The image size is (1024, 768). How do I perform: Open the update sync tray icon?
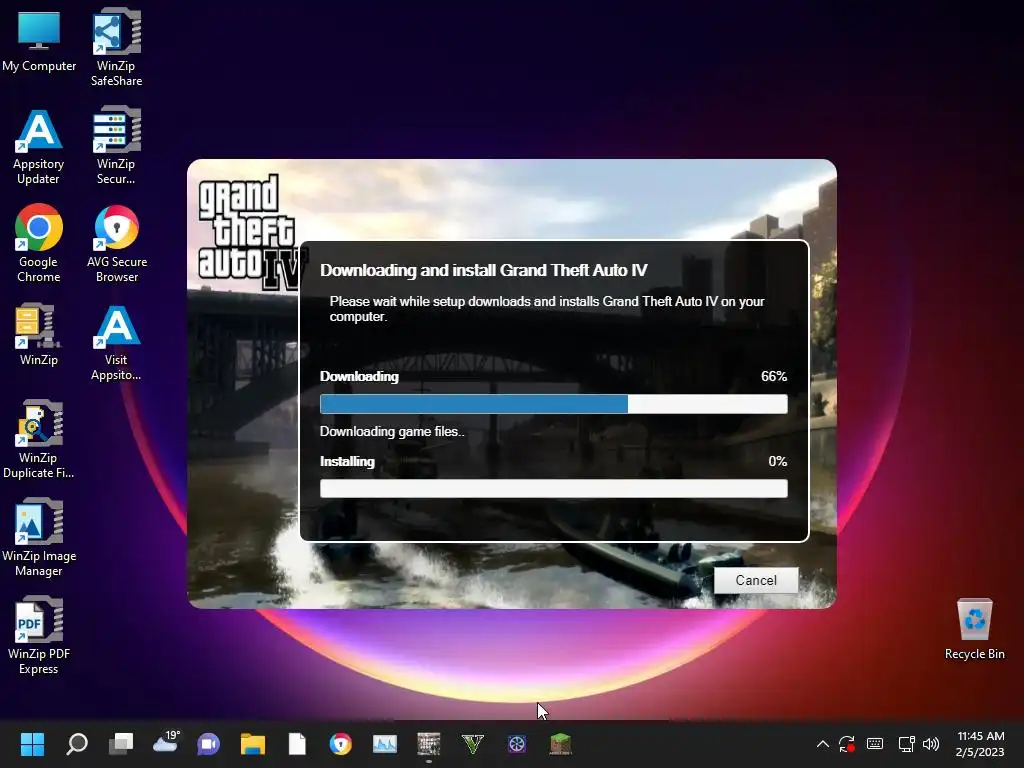coord(847,744)
